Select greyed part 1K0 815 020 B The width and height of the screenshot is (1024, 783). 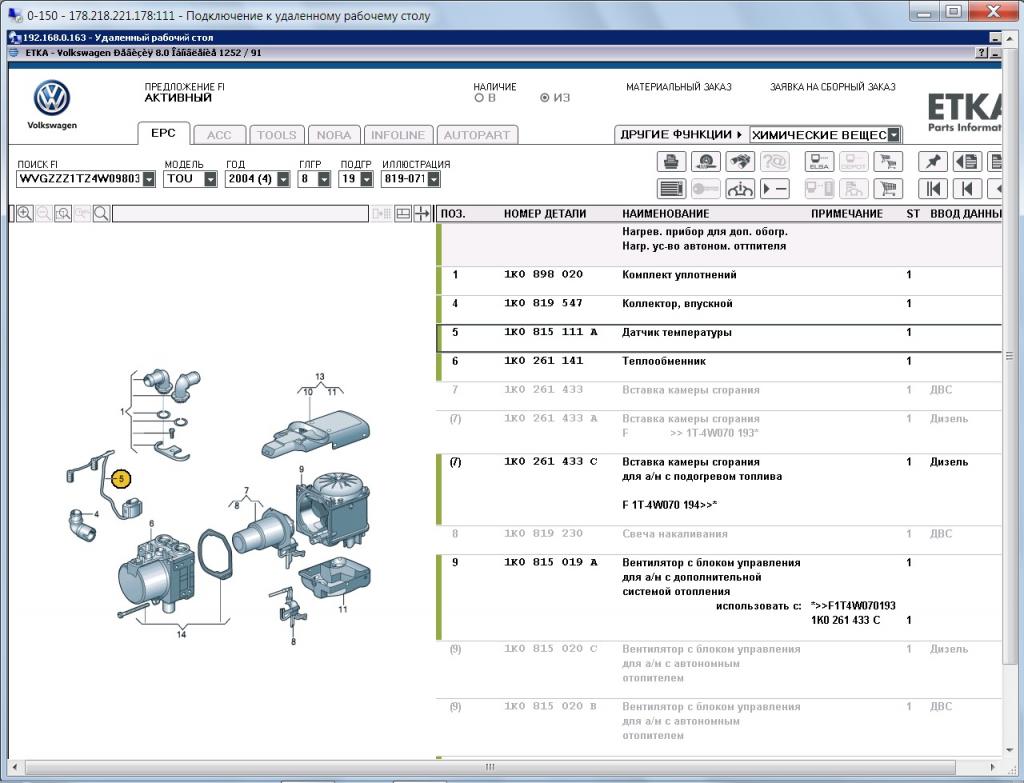(x=550, y=706)
